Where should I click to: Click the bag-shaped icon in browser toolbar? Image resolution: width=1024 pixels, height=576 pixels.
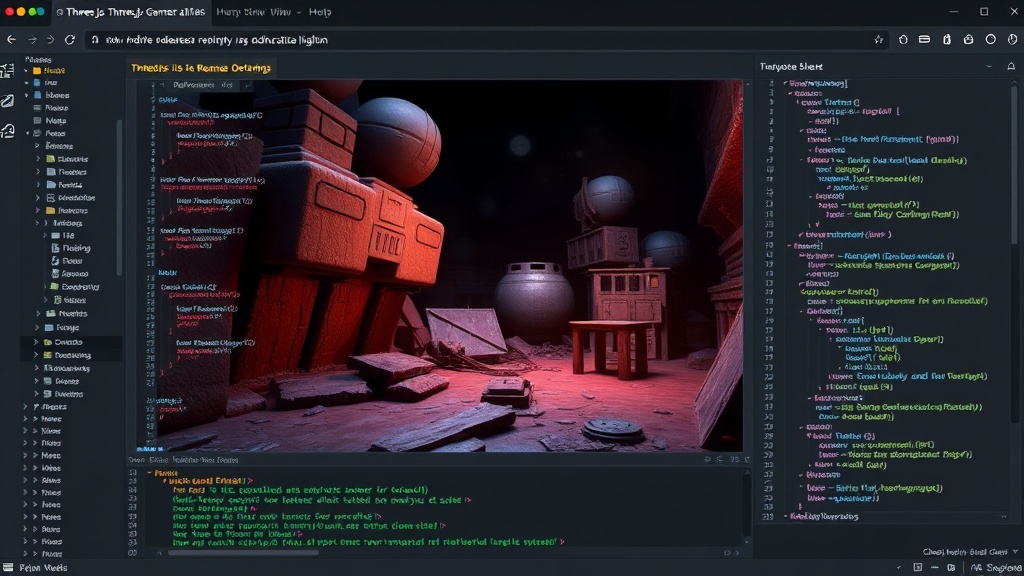(x=968, y=40)
